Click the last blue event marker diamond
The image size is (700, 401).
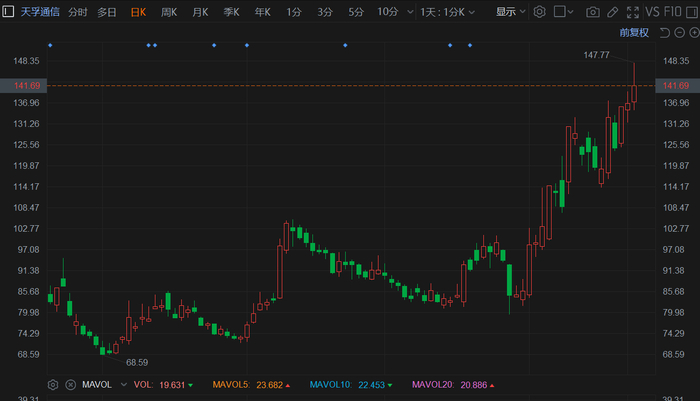point(470,45)
